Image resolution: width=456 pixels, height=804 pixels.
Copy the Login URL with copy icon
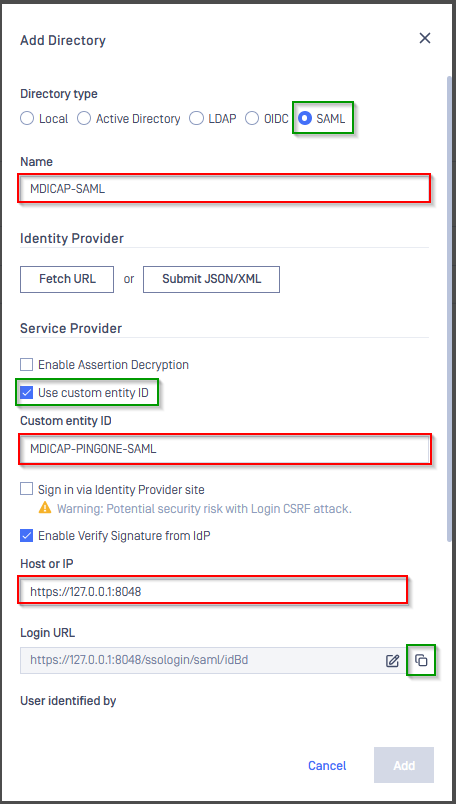(x=421, y=660)
